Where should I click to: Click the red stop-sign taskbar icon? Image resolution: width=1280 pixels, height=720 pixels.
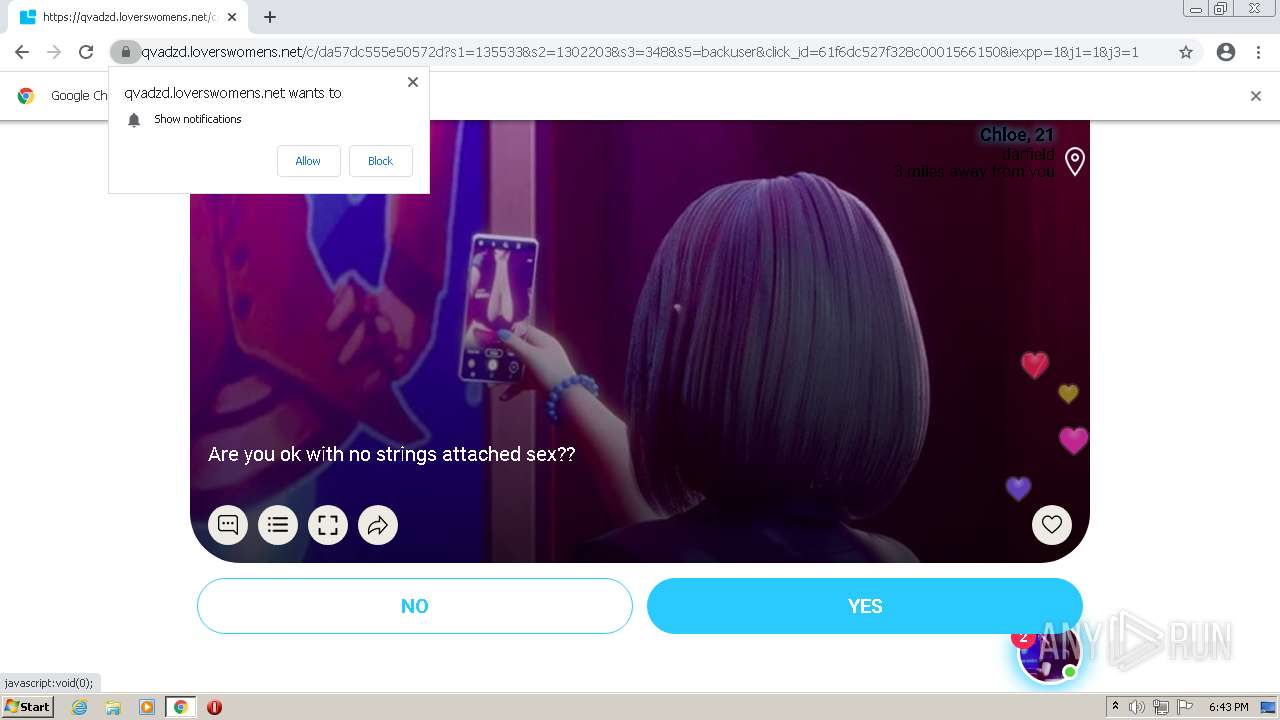tap(214, 707)
